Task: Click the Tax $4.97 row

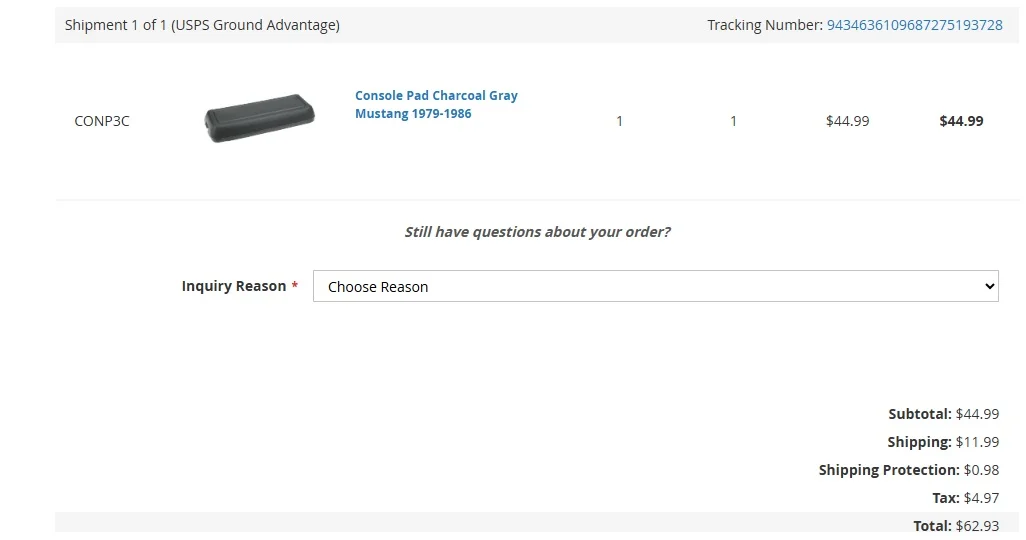Action: (x=966, y=498)
